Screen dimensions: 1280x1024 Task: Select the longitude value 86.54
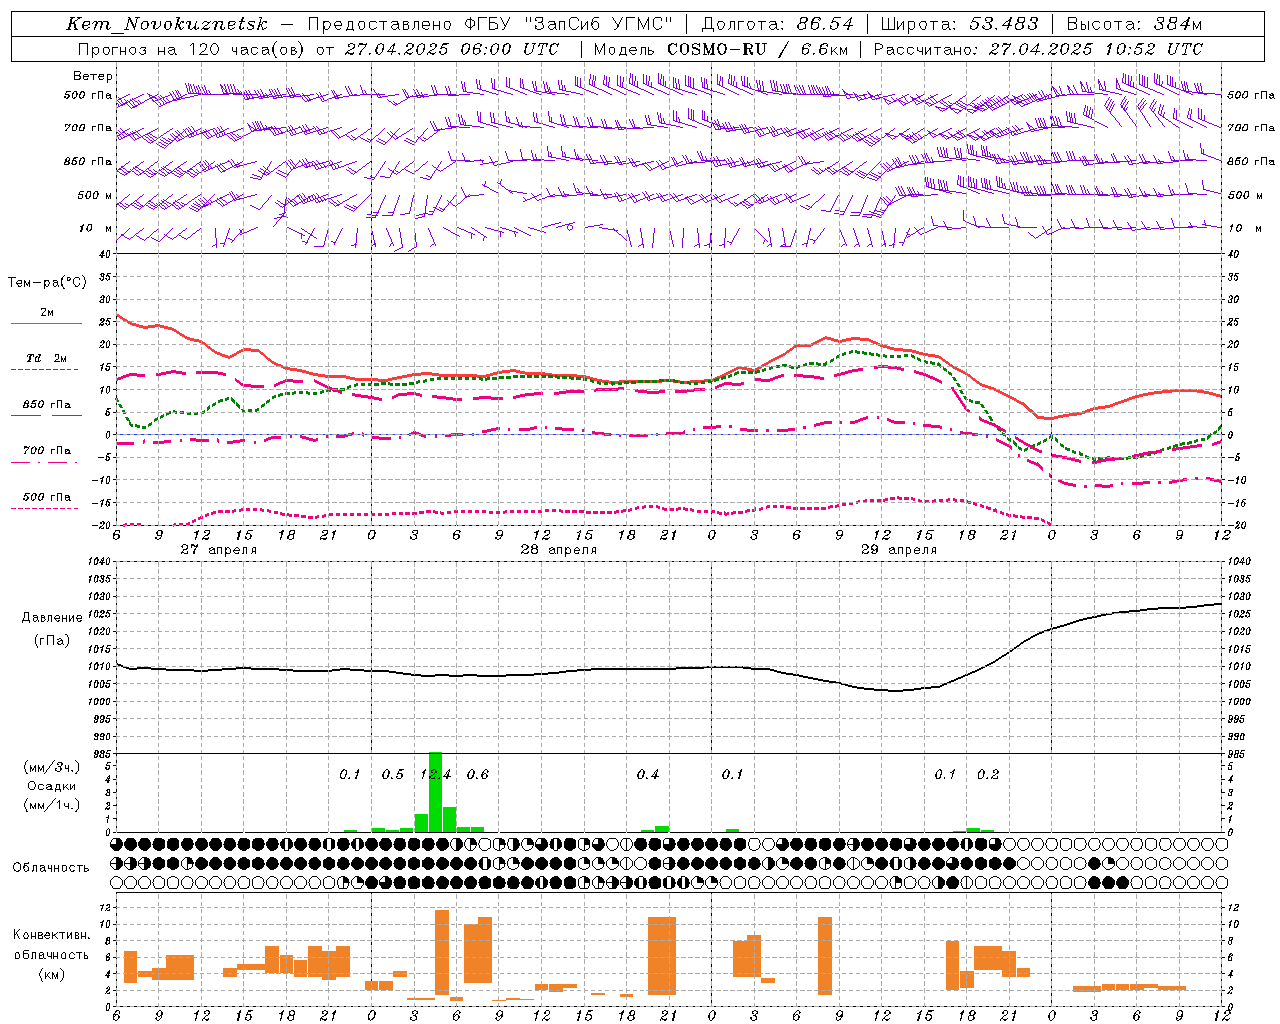coord(825,24)
